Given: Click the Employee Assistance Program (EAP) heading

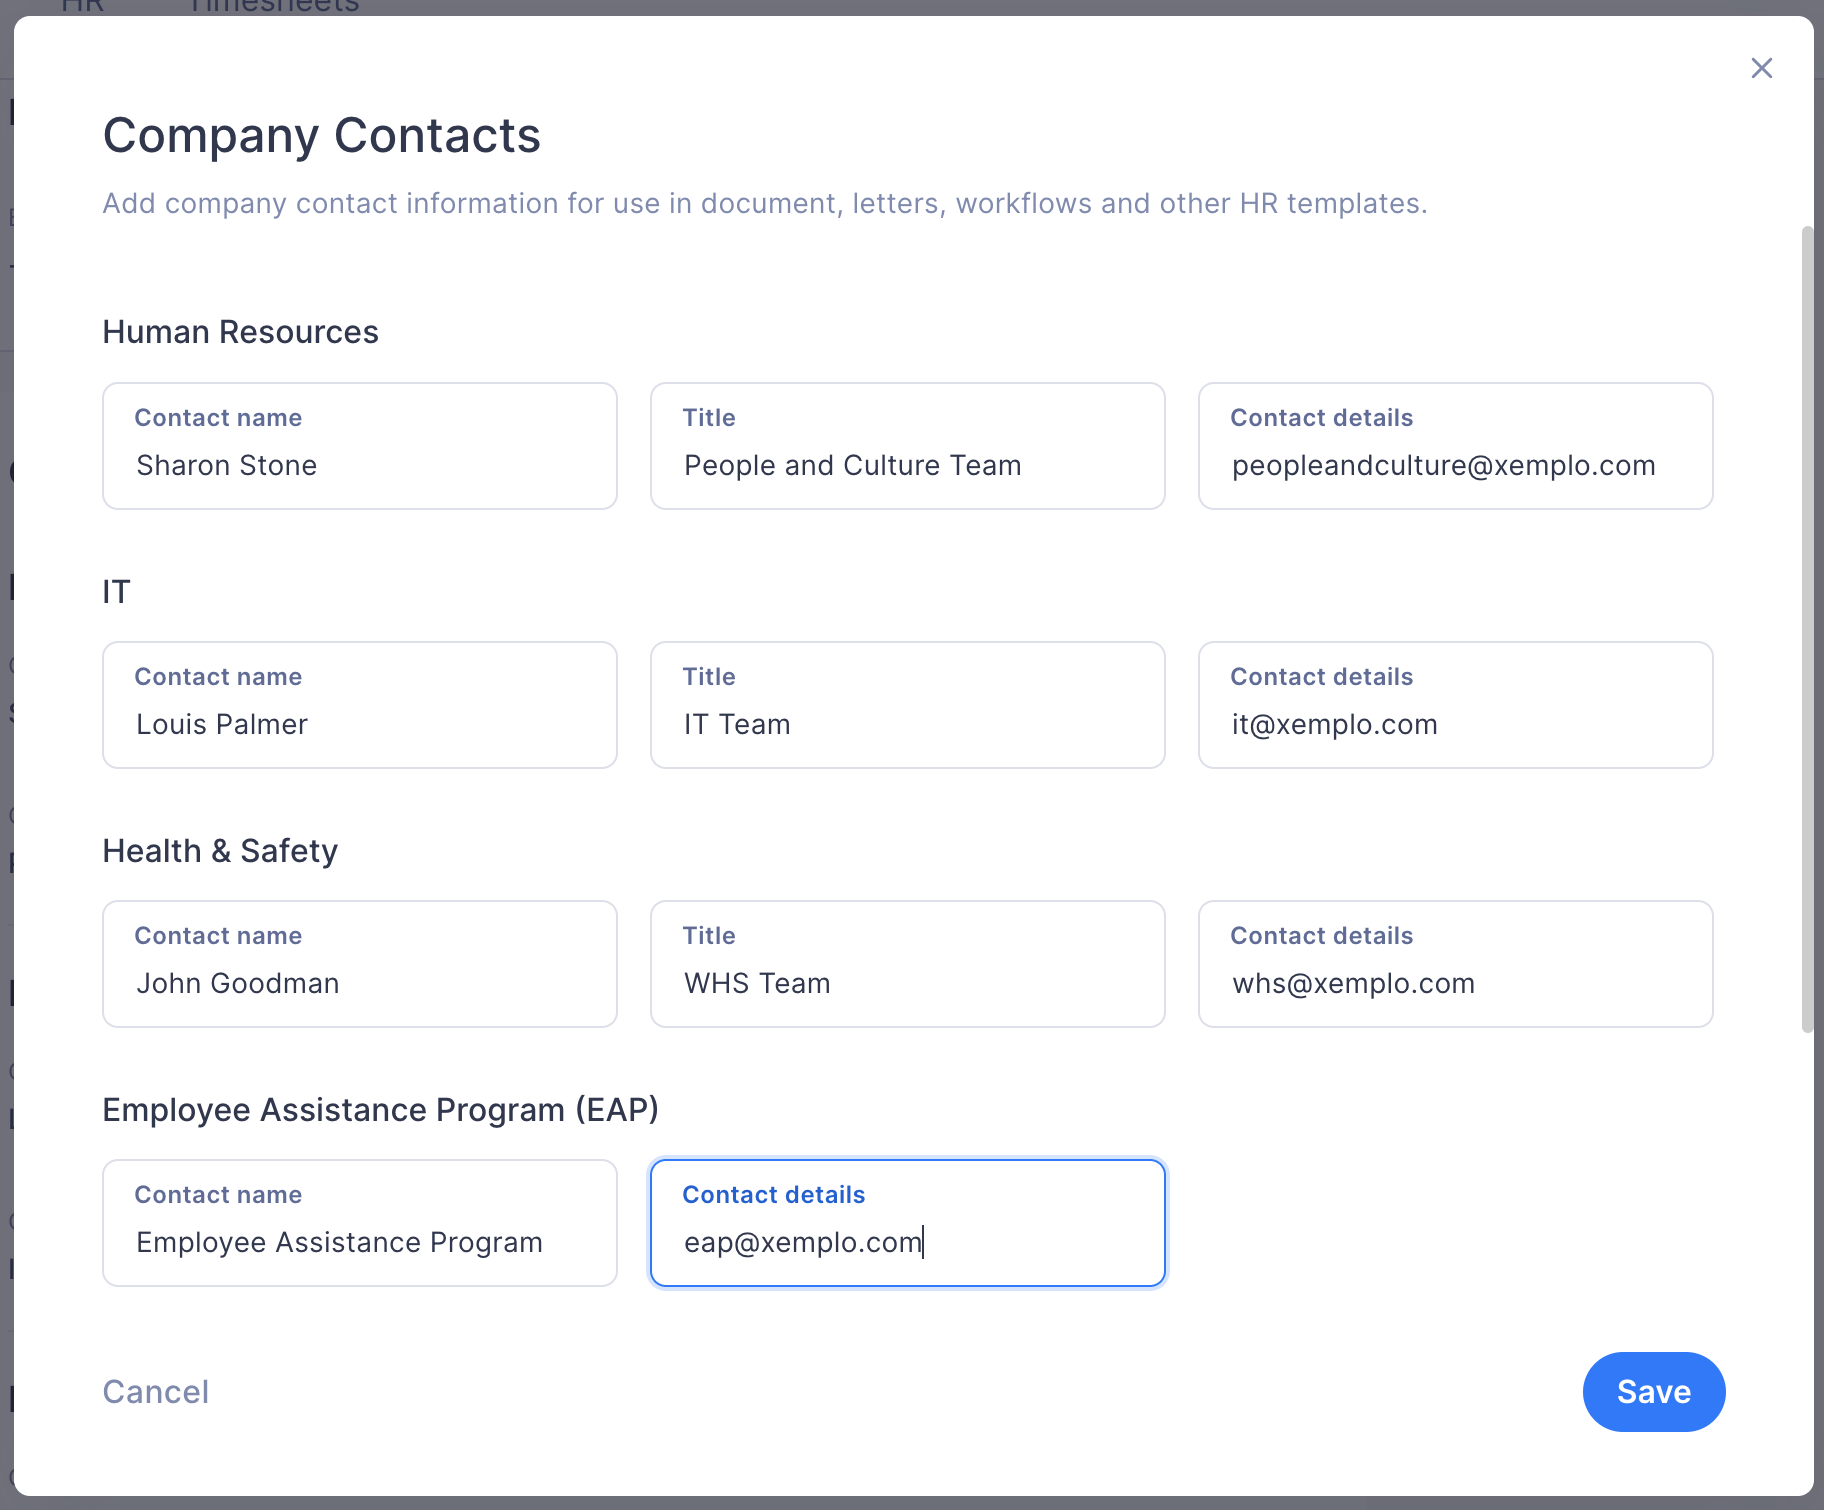Looking at the screenshot, I should 380,1110.
